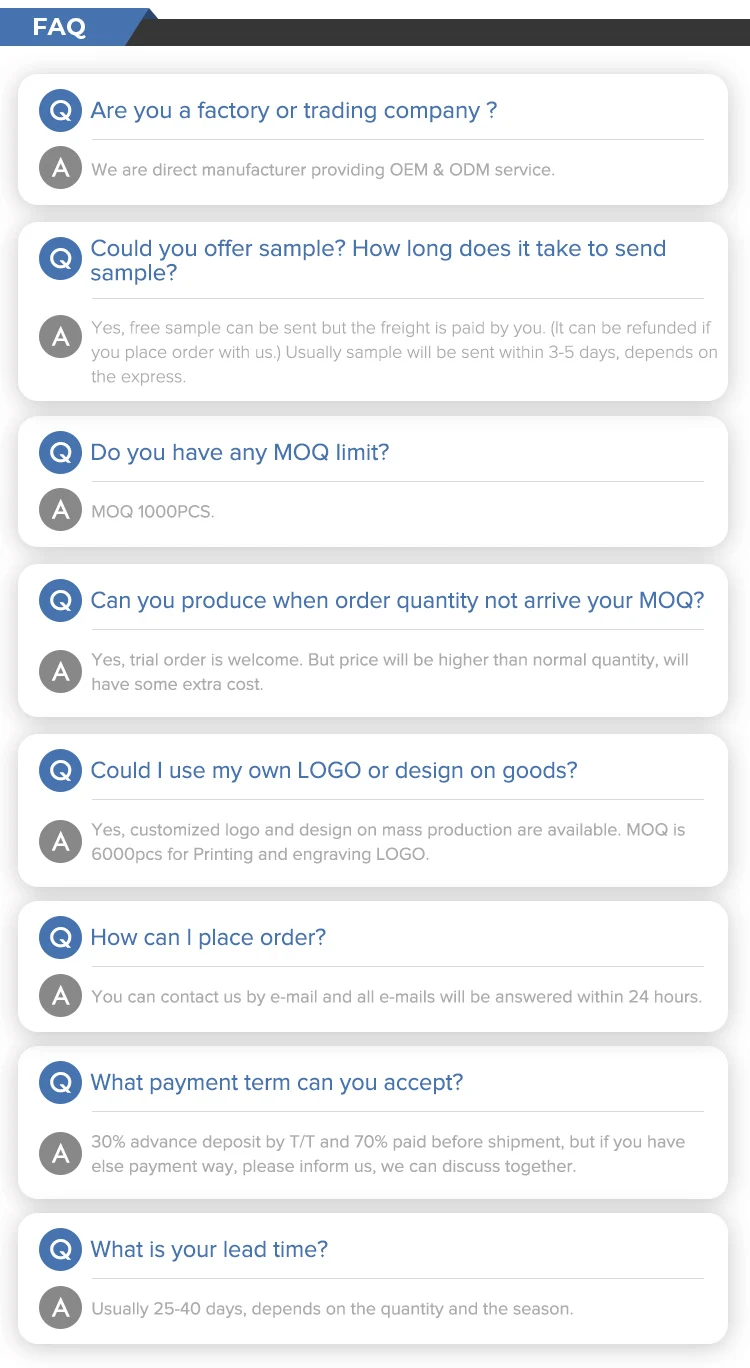
Task: Click the e-mail answered within 24 hours text
Action: click(x=396, y=996)
